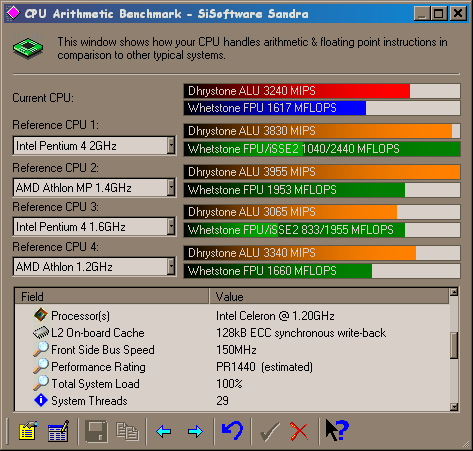Viewport: 473px width, 451px height.
Task: Click the list scrollbar thumb
Action: [454, 345]
